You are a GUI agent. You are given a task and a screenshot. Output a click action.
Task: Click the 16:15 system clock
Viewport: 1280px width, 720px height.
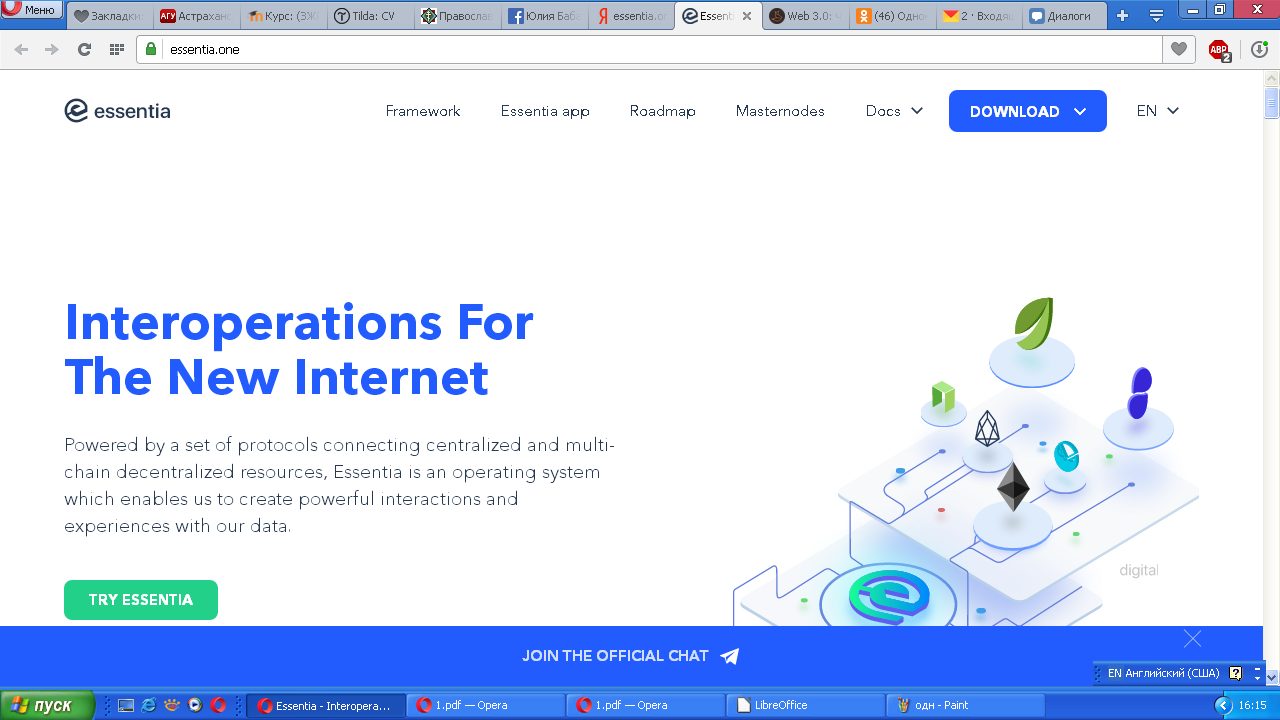click(1252, 705)
